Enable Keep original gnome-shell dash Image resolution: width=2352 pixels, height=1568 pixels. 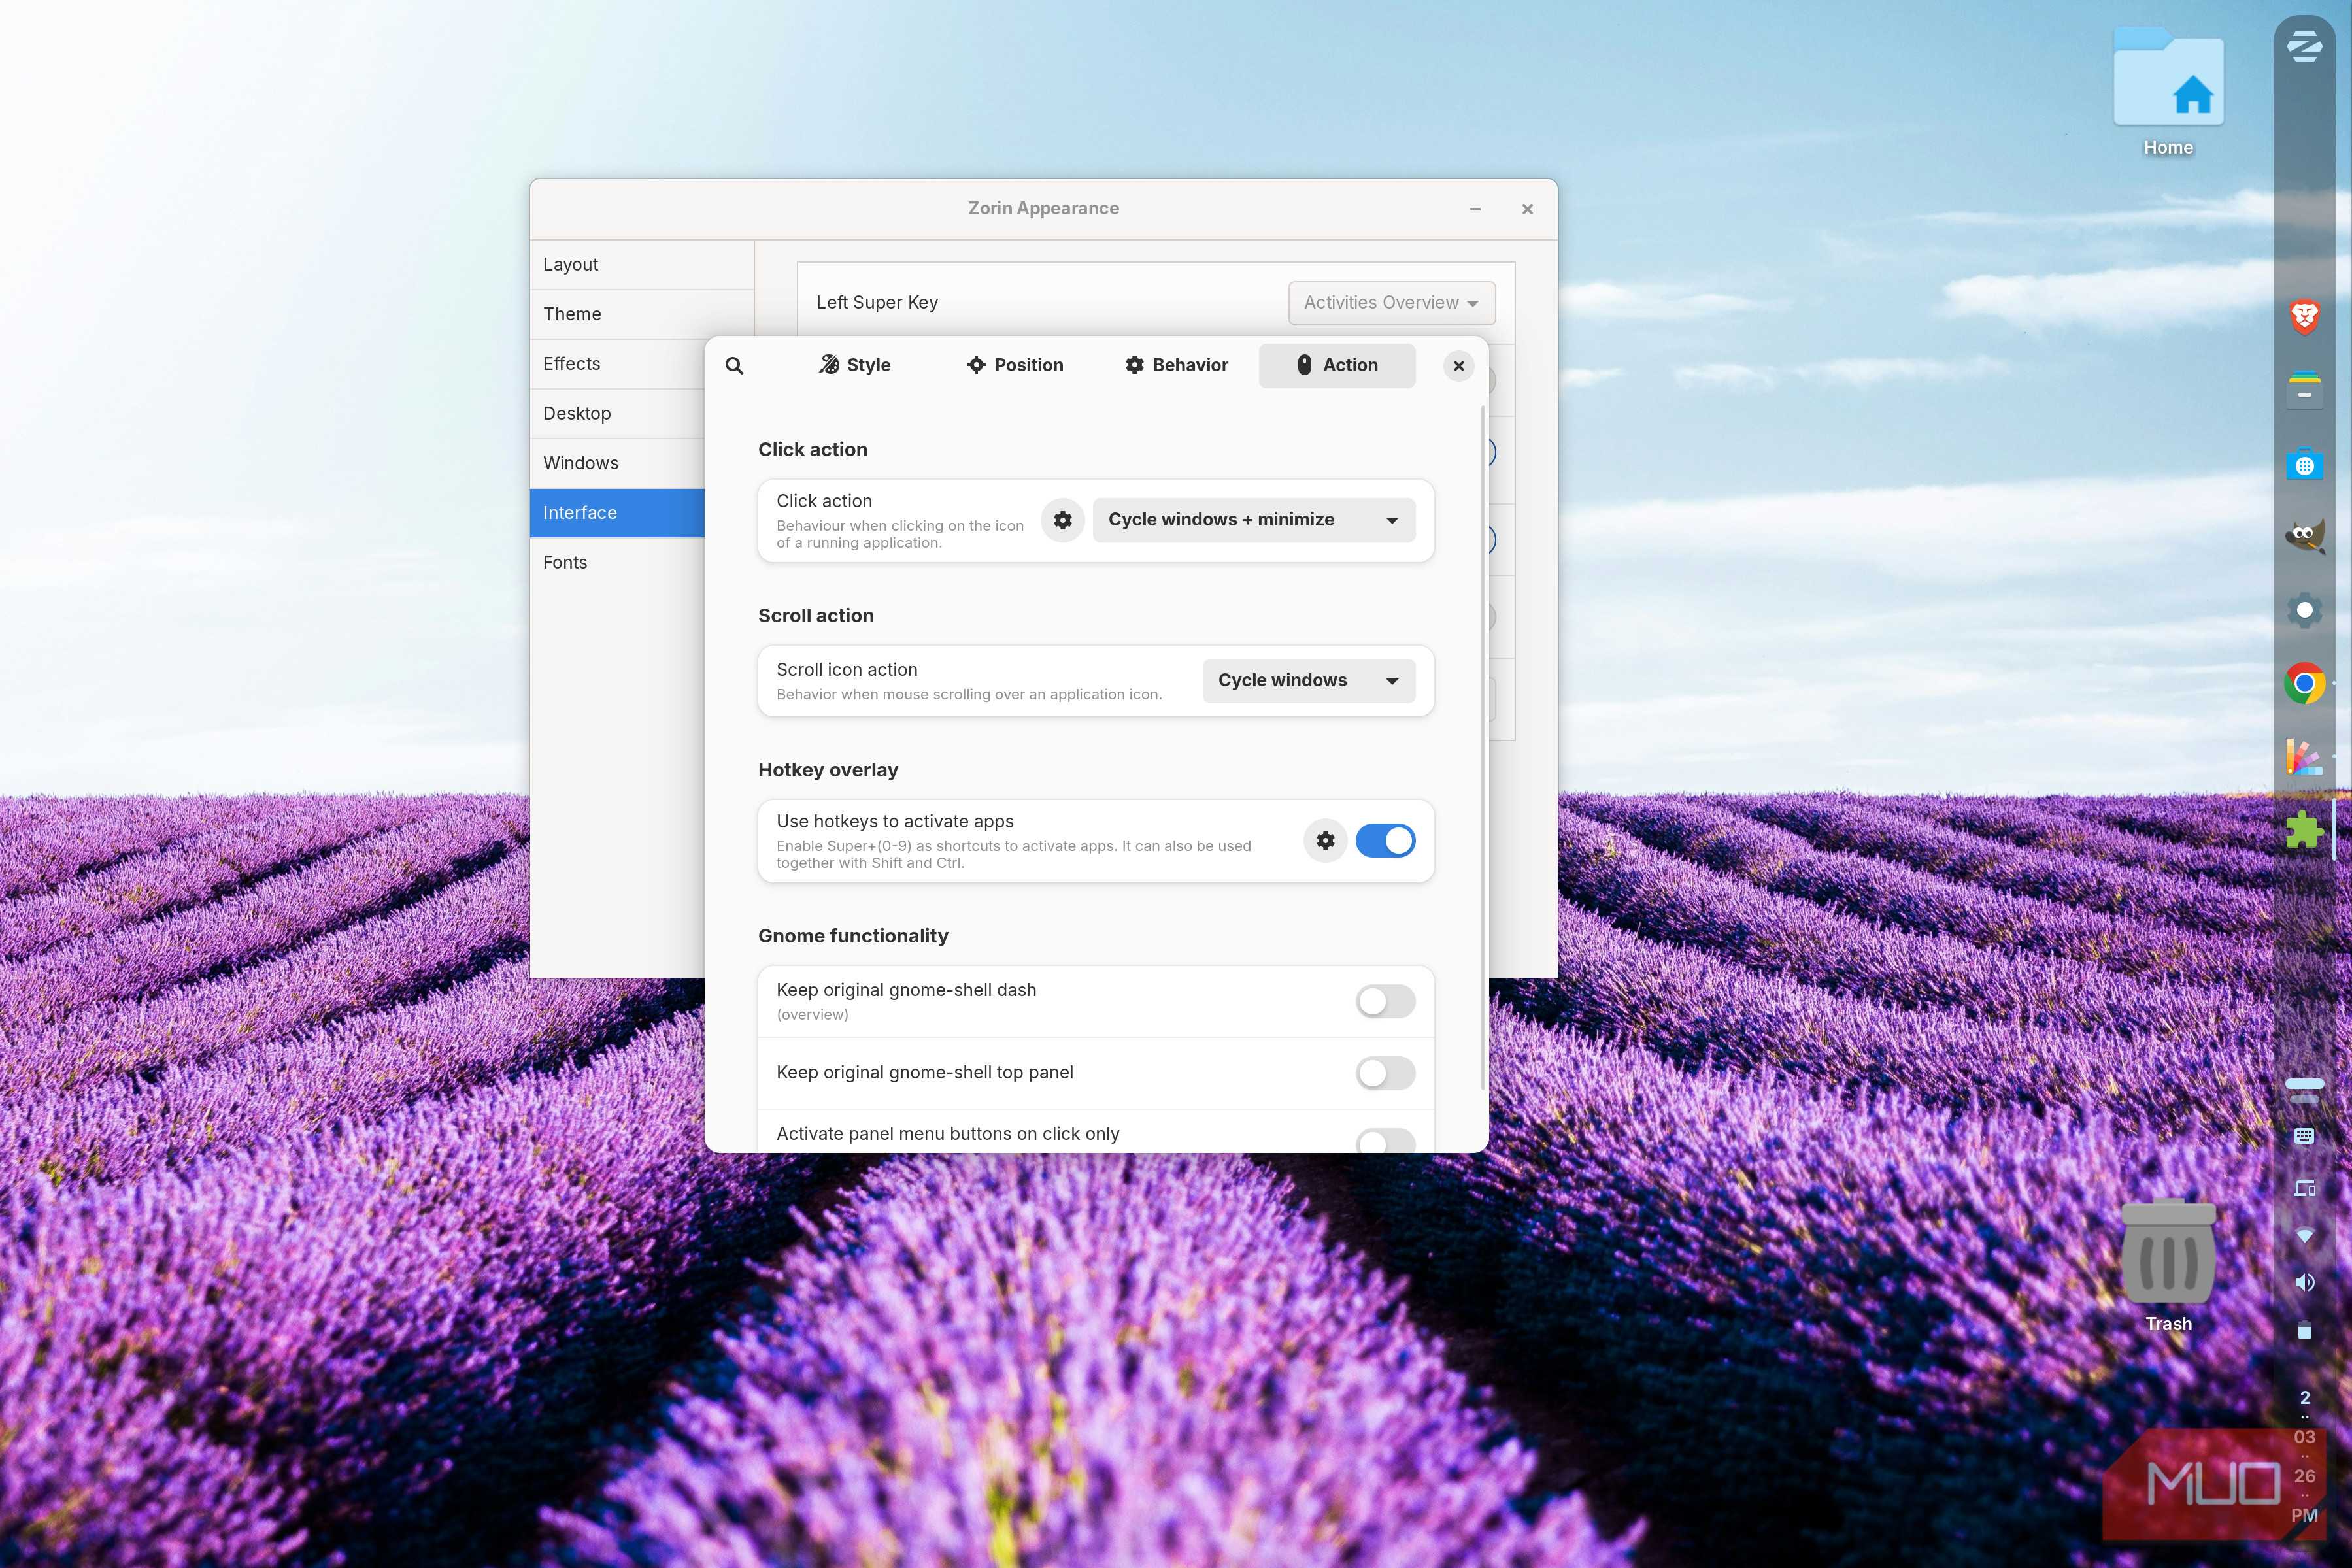pos(1385,1001)
